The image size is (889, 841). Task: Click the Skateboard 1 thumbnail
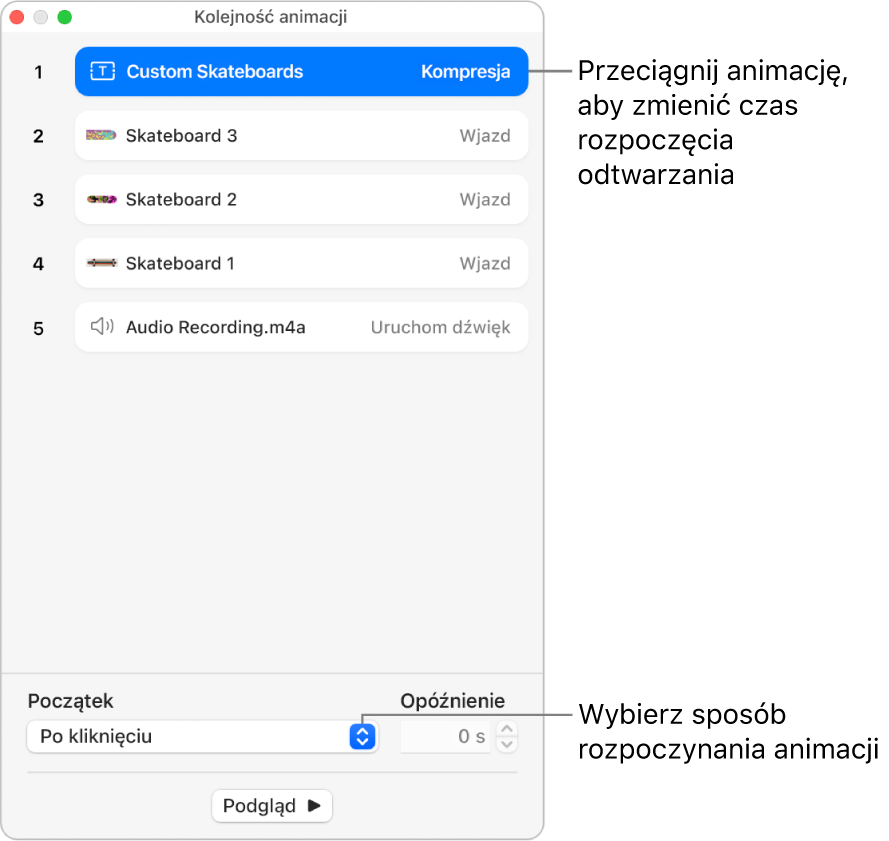pos(101,263)
